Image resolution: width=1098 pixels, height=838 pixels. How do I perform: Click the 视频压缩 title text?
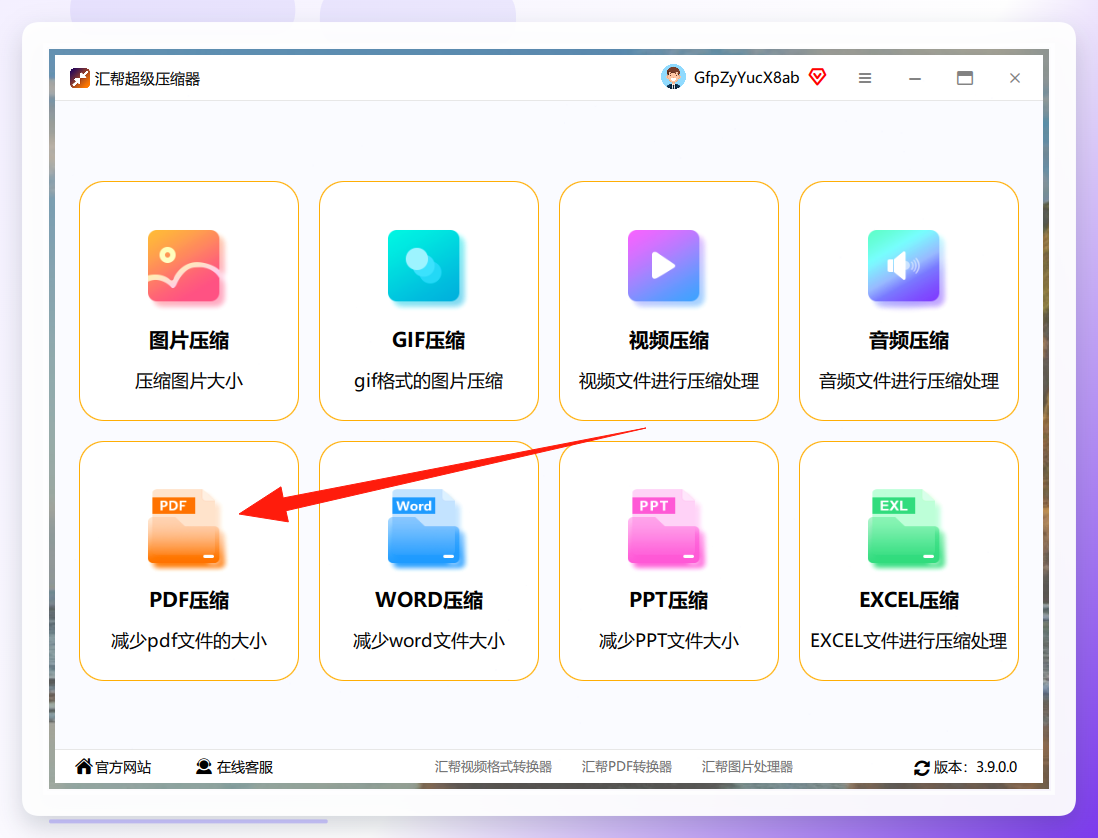click(x=669, y=340)
